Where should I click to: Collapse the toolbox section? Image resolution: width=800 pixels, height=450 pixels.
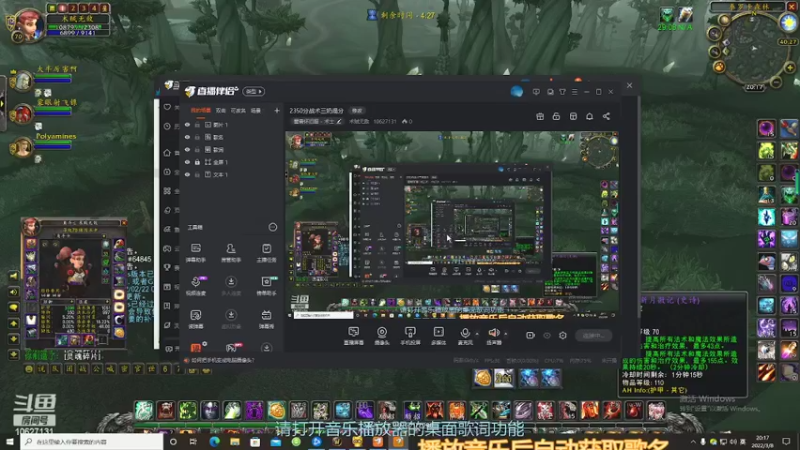click(272, 227)
